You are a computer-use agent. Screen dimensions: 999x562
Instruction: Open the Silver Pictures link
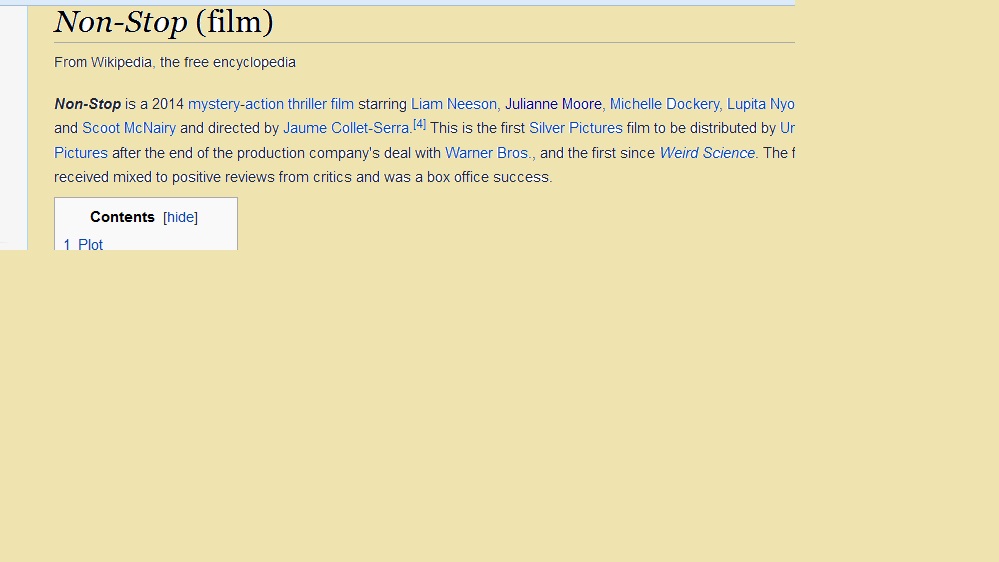[575, 128]
